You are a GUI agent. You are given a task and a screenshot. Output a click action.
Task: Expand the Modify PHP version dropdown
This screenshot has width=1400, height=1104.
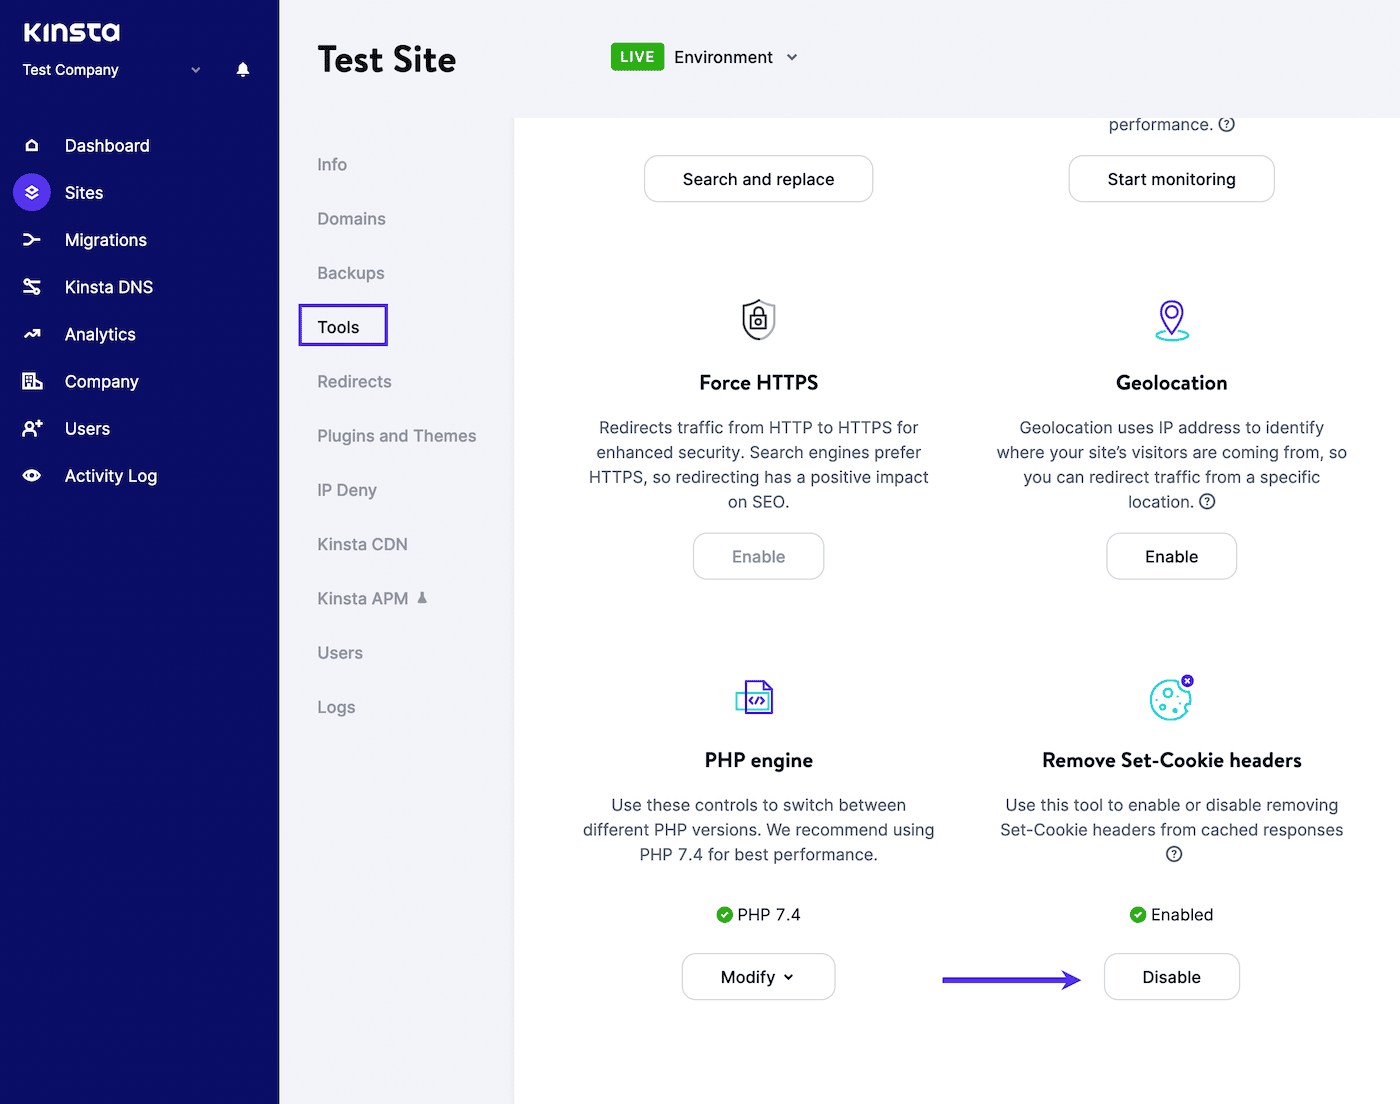click(x=758, y=976)
